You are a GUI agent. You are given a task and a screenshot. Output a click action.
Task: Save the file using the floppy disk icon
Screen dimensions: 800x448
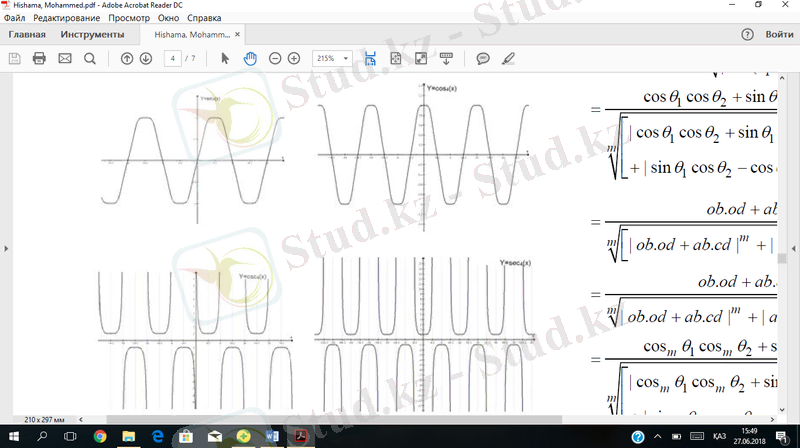[14, 59]
